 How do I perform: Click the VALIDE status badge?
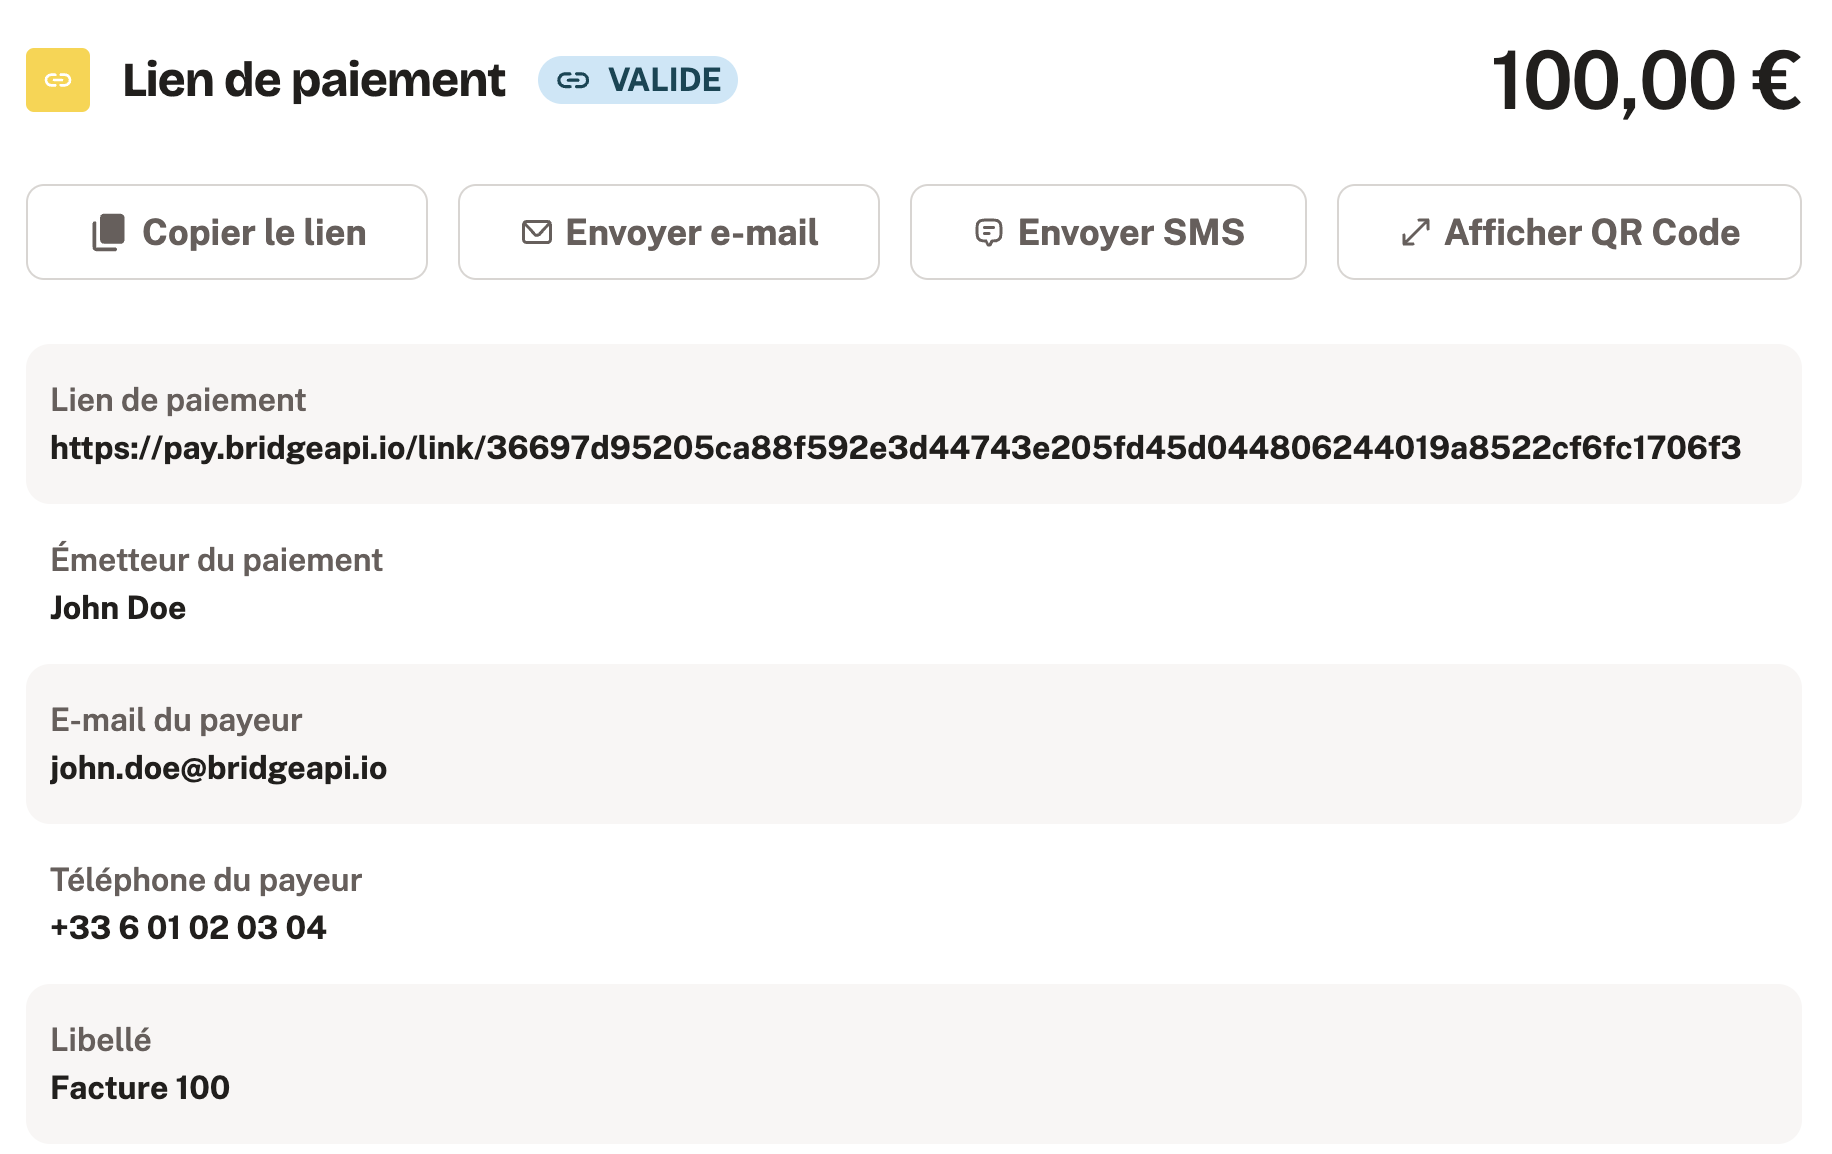[x=638, y=80]
